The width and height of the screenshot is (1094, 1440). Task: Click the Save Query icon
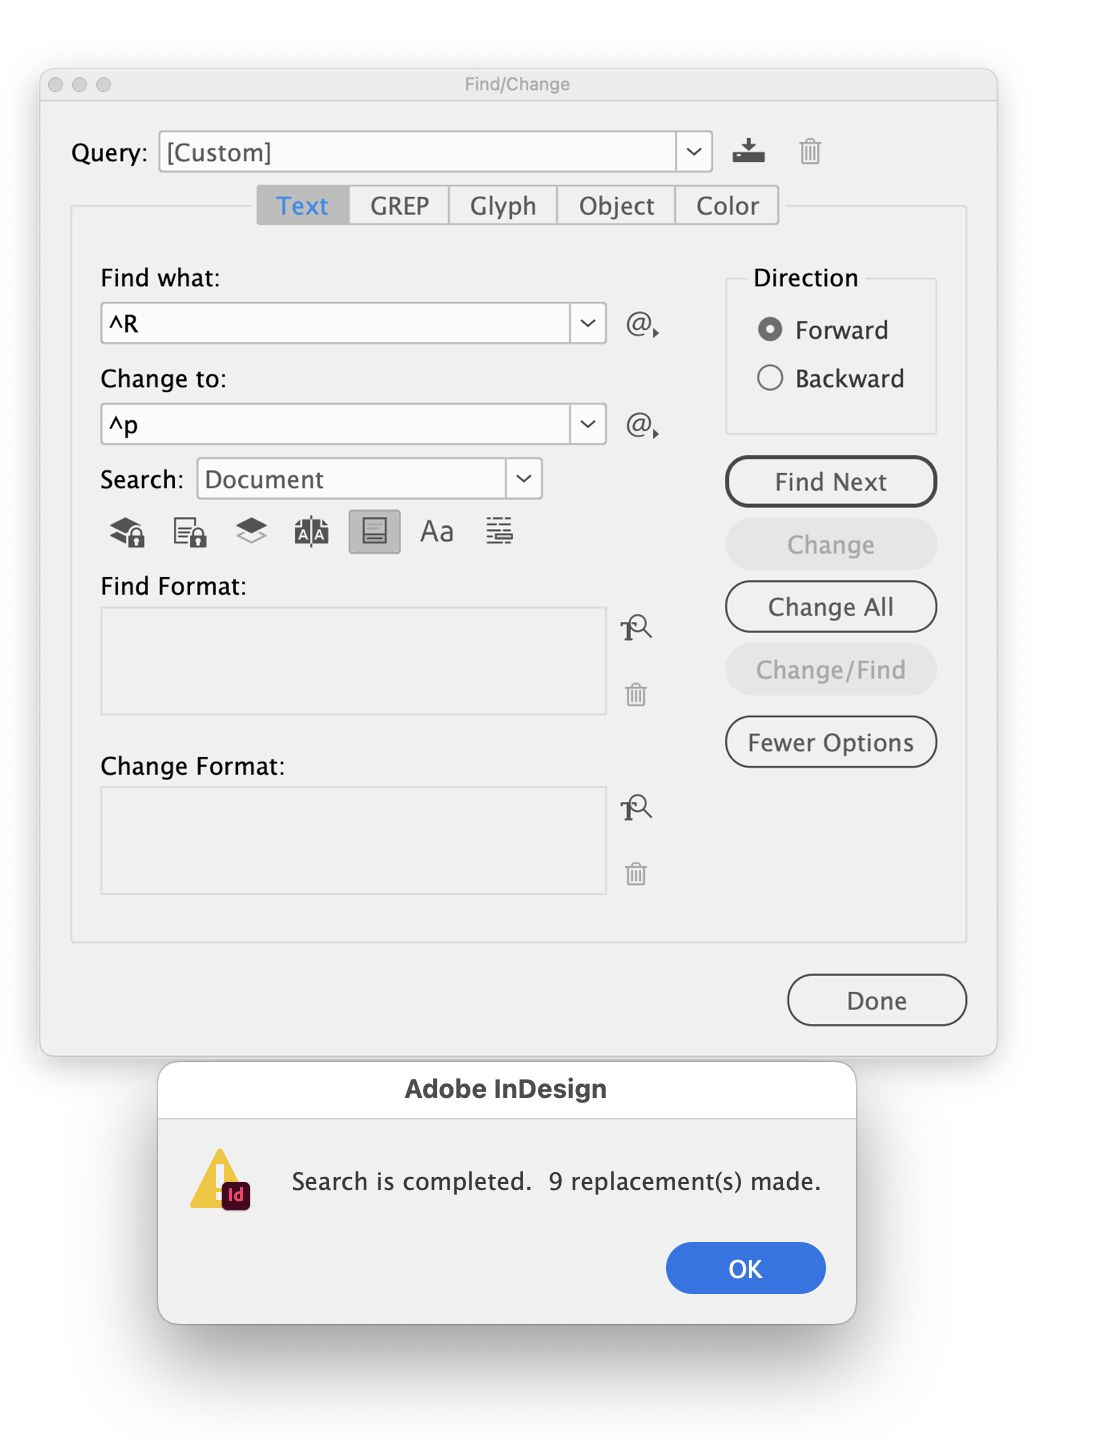click(748, 151)
